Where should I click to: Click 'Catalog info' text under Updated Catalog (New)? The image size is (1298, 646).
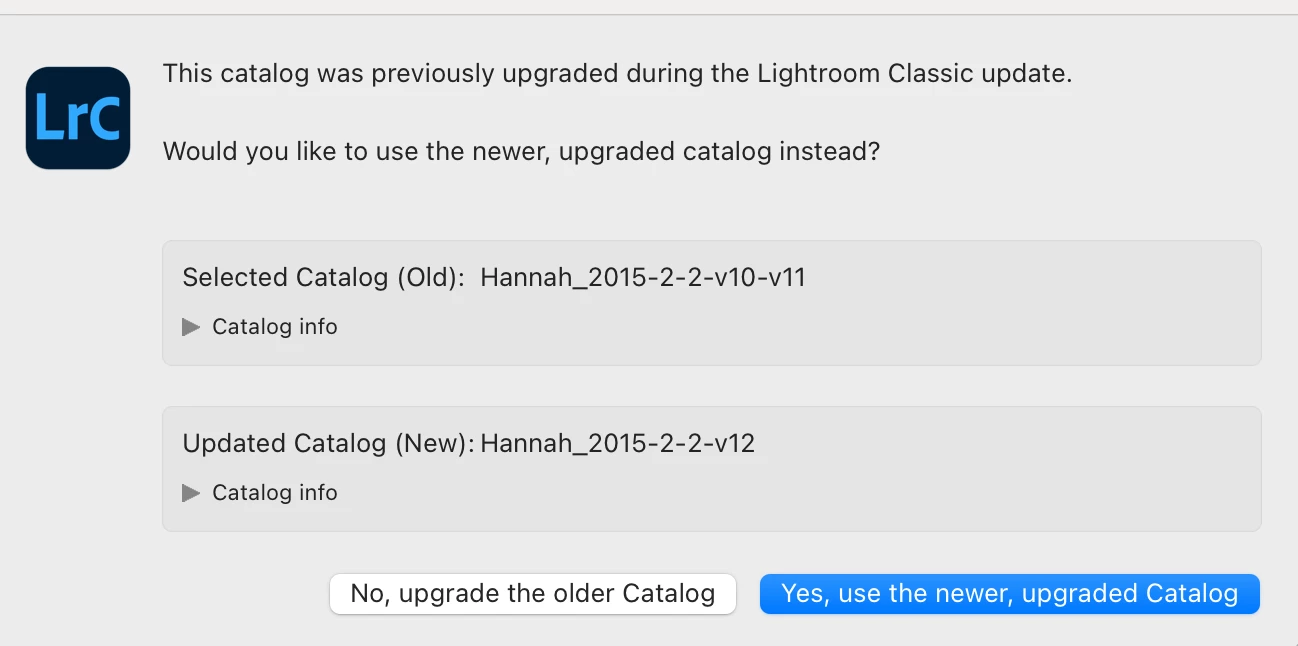tap(275, 493)
